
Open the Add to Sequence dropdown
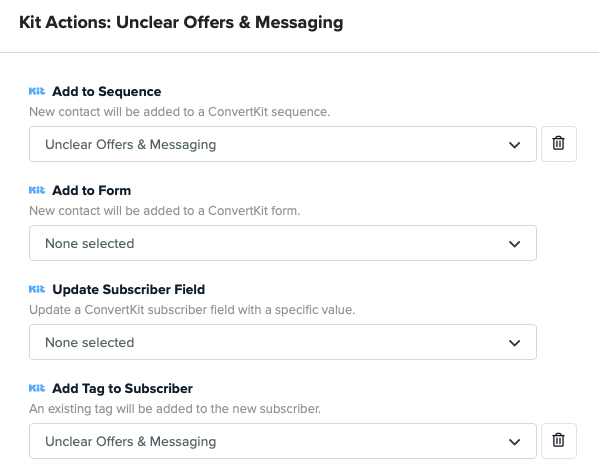283,144
